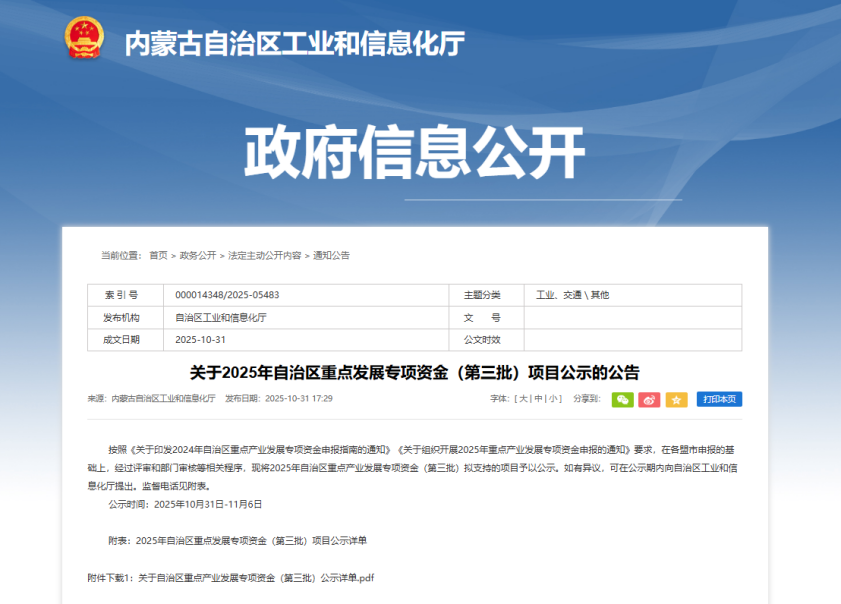Open 政务公开 breadcrumb link

(x=197, y=256)
